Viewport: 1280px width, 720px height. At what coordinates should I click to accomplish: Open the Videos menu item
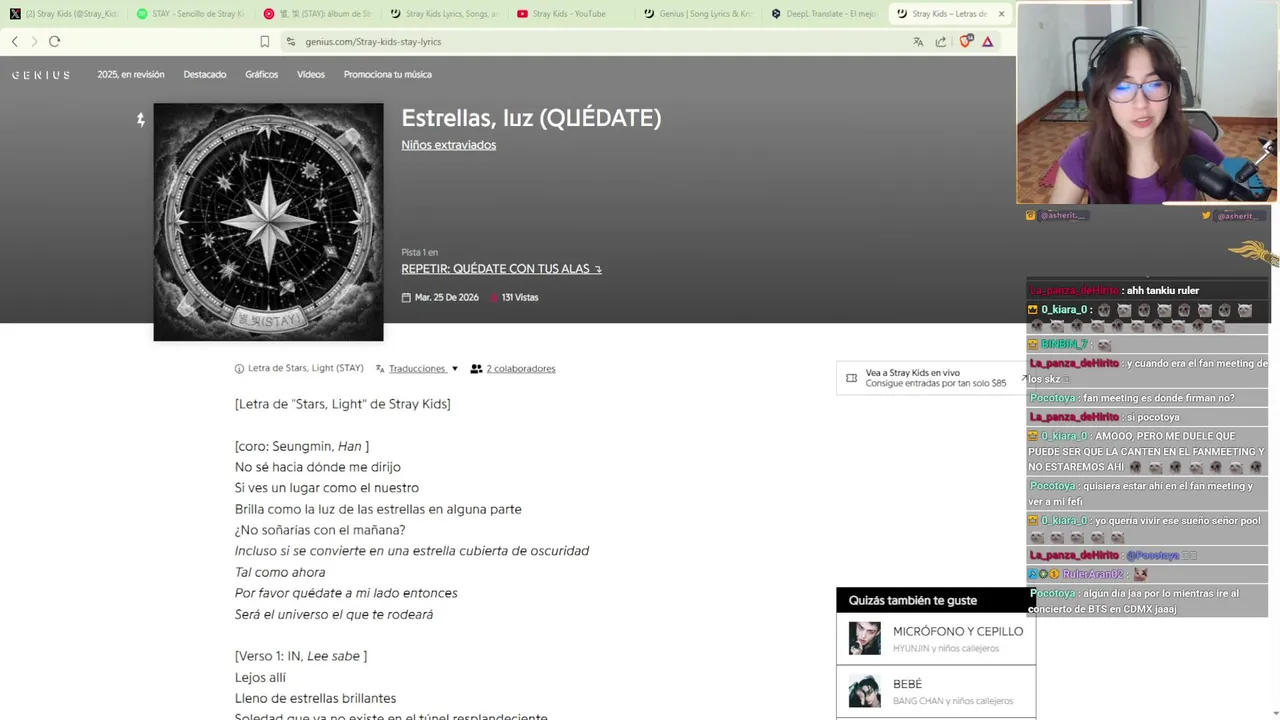click(x=311, y=75)
